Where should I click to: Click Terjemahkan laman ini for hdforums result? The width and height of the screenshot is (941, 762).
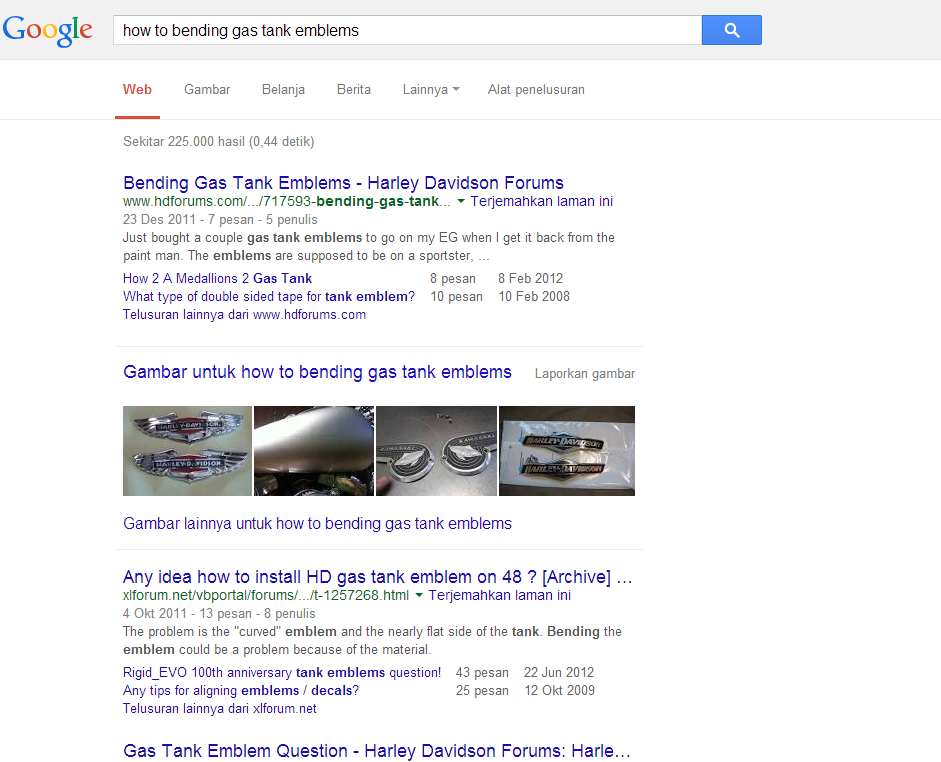[x=541, y=201]
